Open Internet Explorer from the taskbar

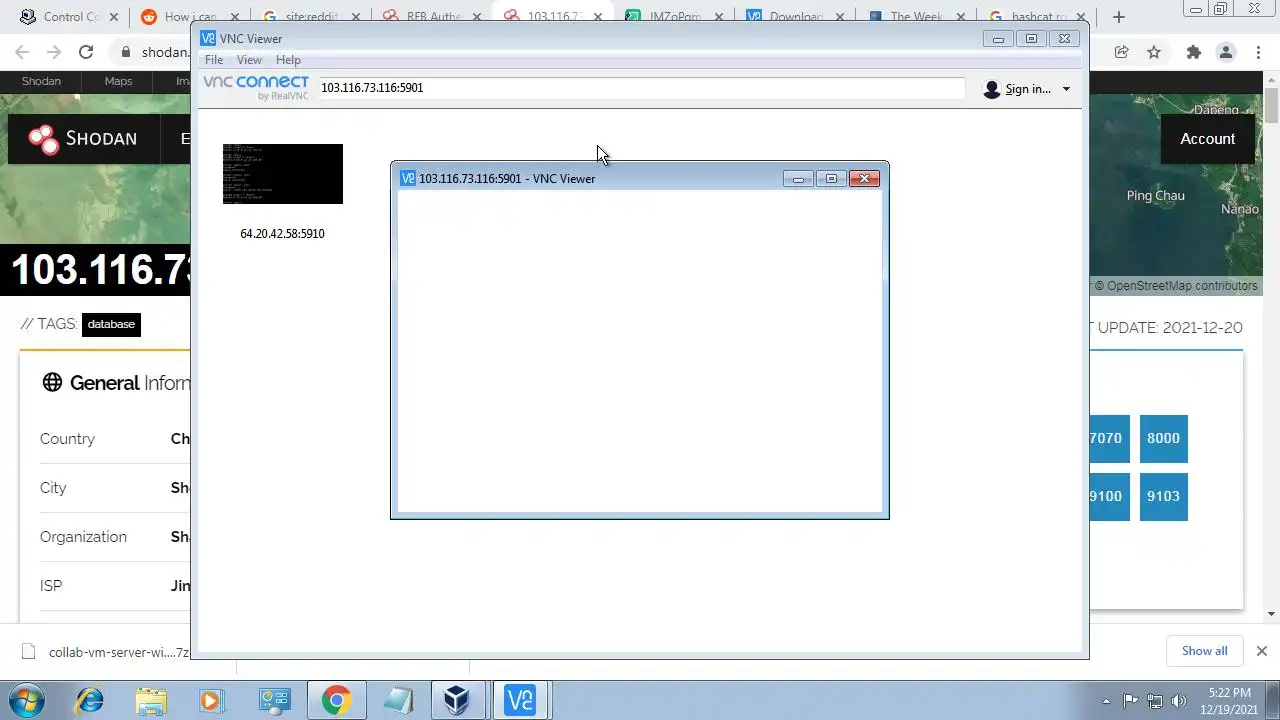tap(90, 700)
